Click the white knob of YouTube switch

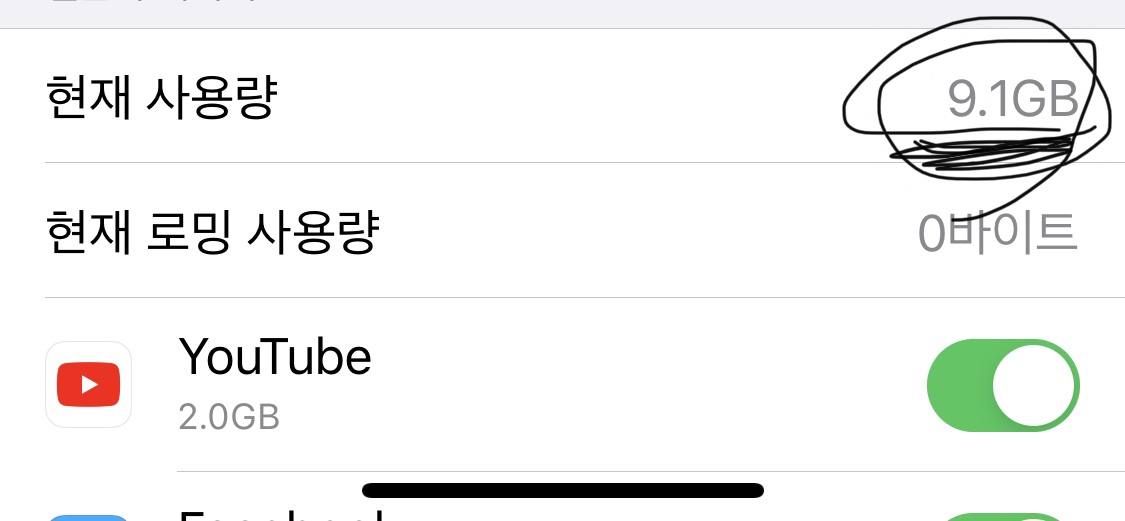(x=1034, y=385)
